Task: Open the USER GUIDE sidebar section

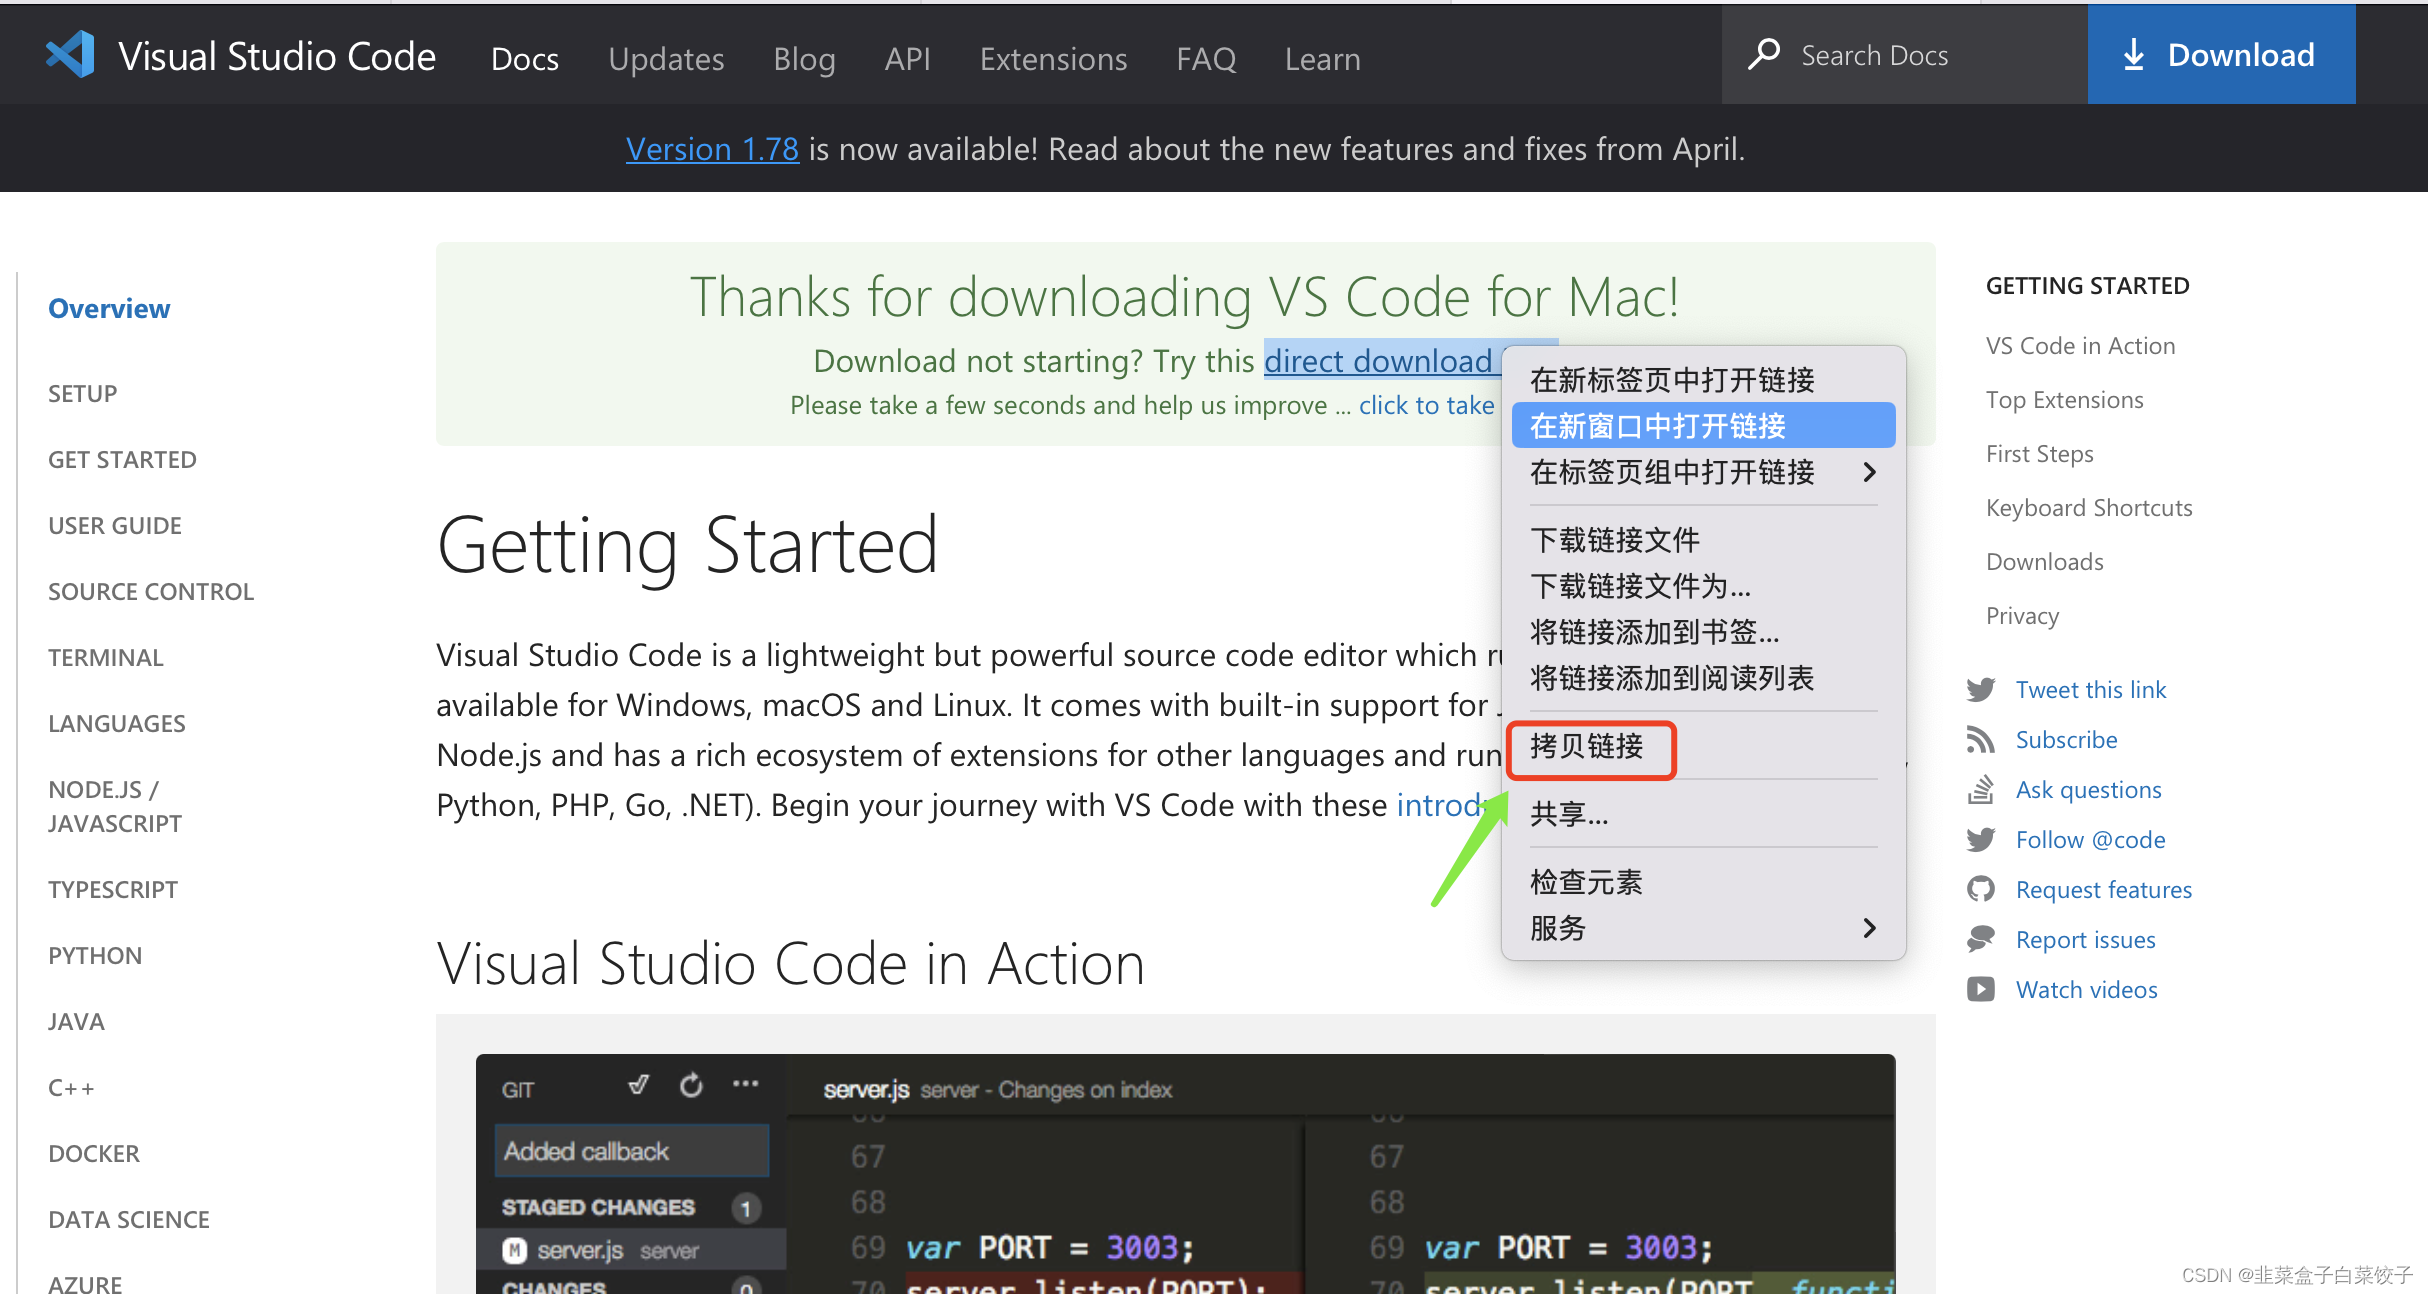Action: (115, 525)
